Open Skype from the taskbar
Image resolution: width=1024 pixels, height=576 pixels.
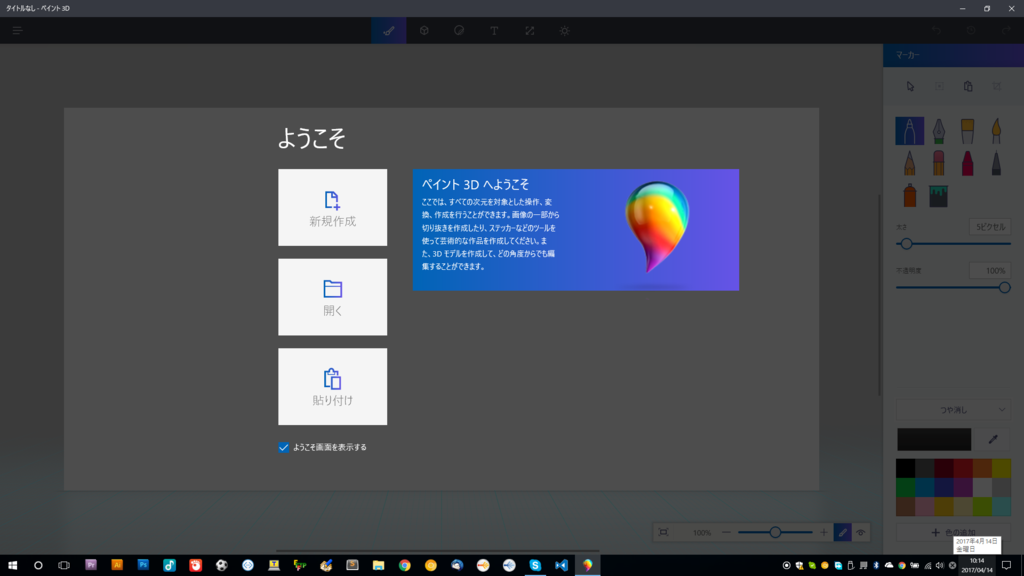[535, 565]
